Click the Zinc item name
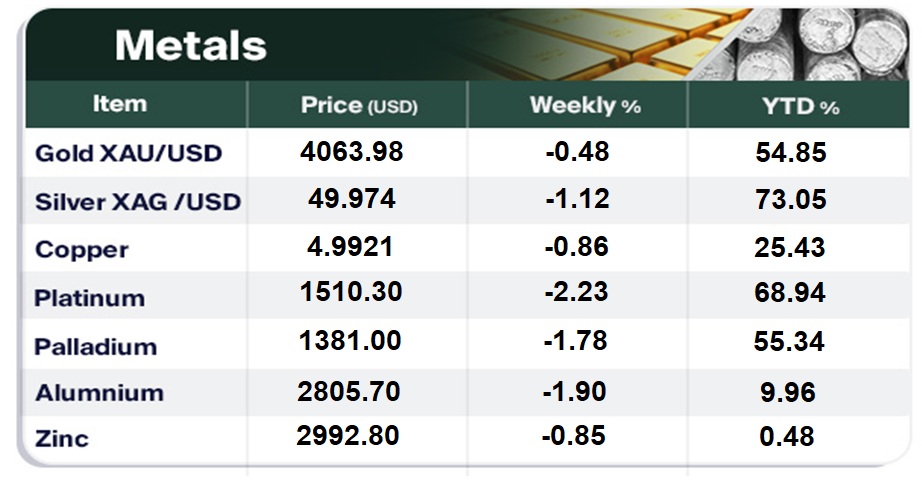The image size is (922, 504). click(61, 438)
